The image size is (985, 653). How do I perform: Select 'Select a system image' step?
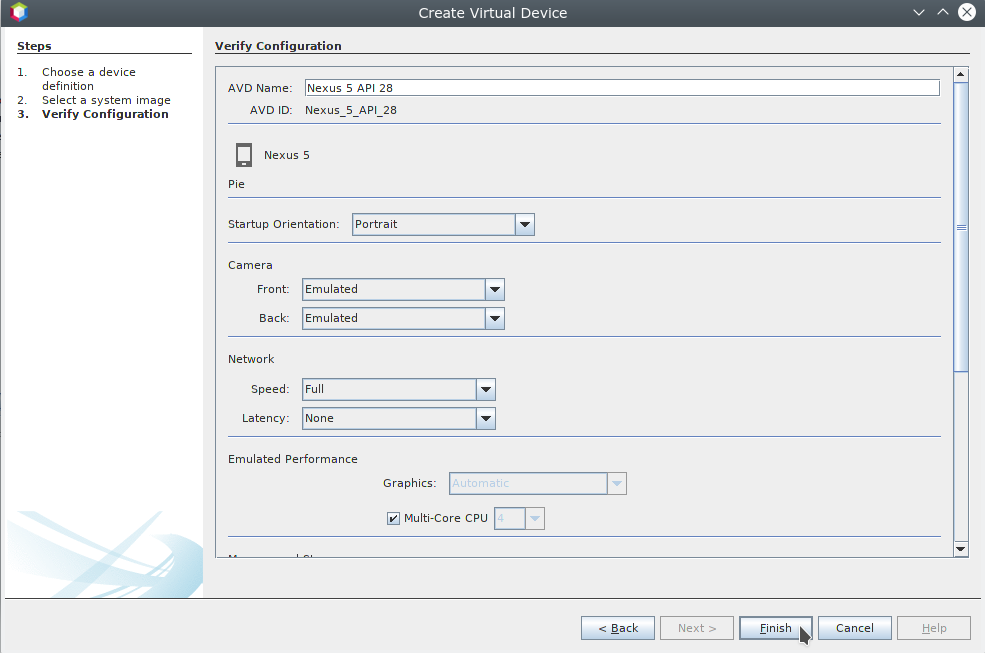[x=106, y=100]
